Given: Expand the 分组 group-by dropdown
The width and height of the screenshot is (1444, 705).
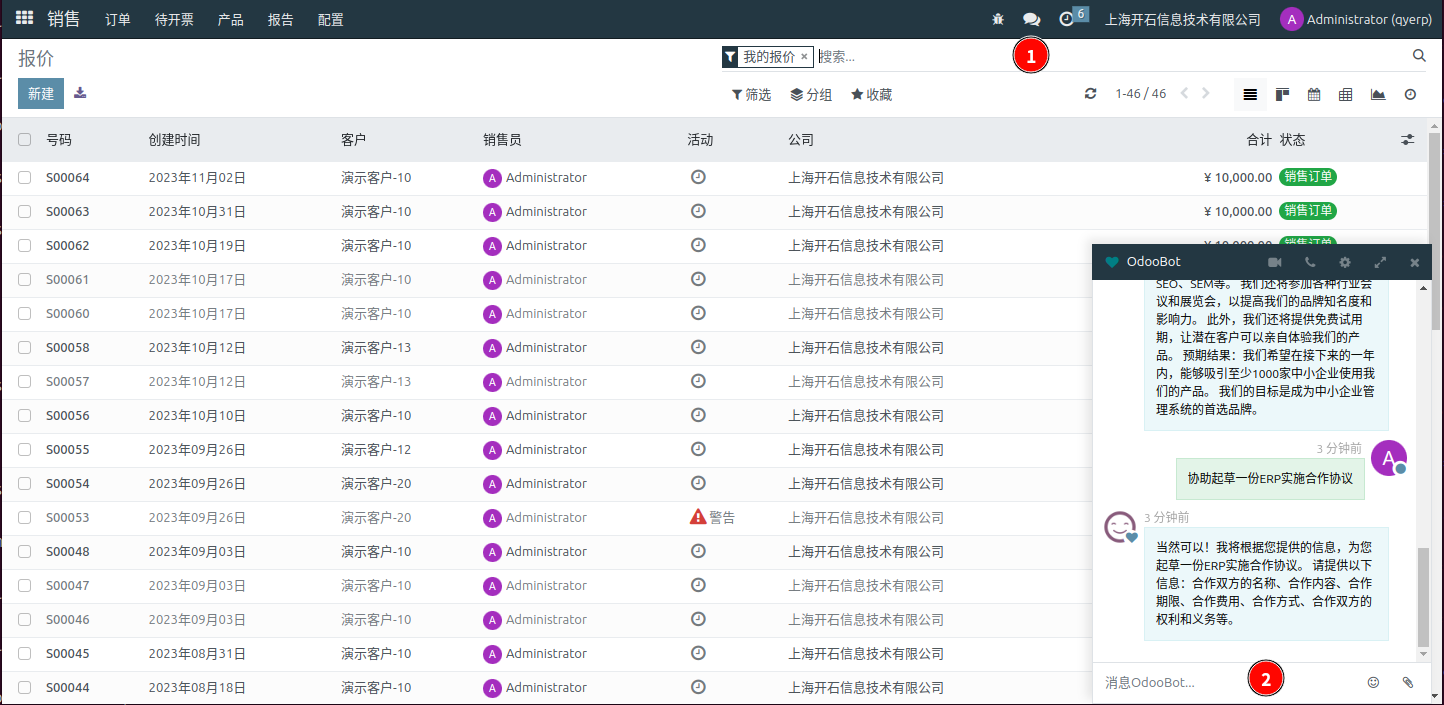Looking at the screenshot, I should [x=811, y=95].
